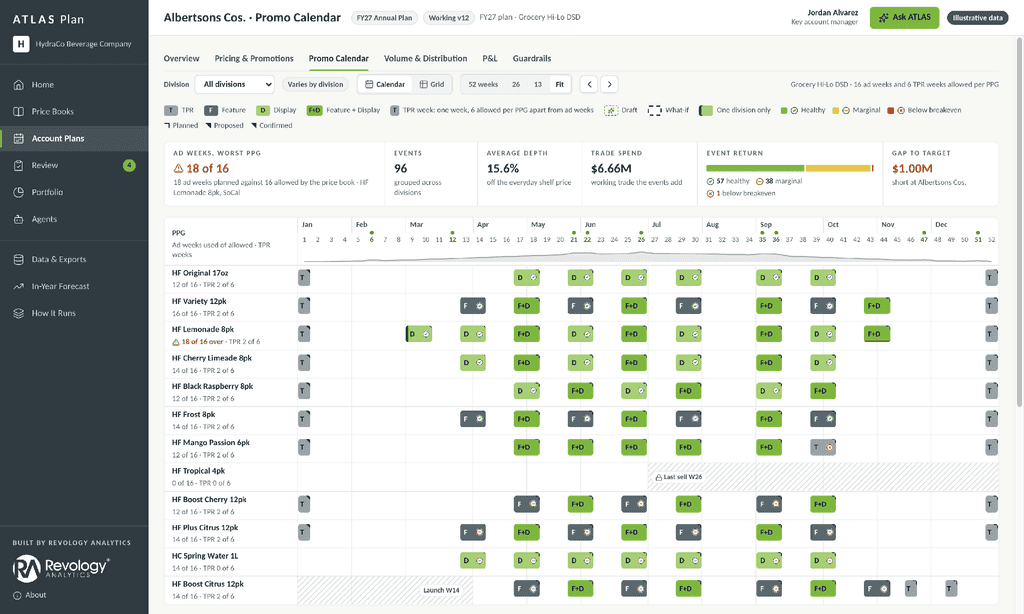Click the One division only legend swatch
This screenshot has width=1024, height=614.
705,110
